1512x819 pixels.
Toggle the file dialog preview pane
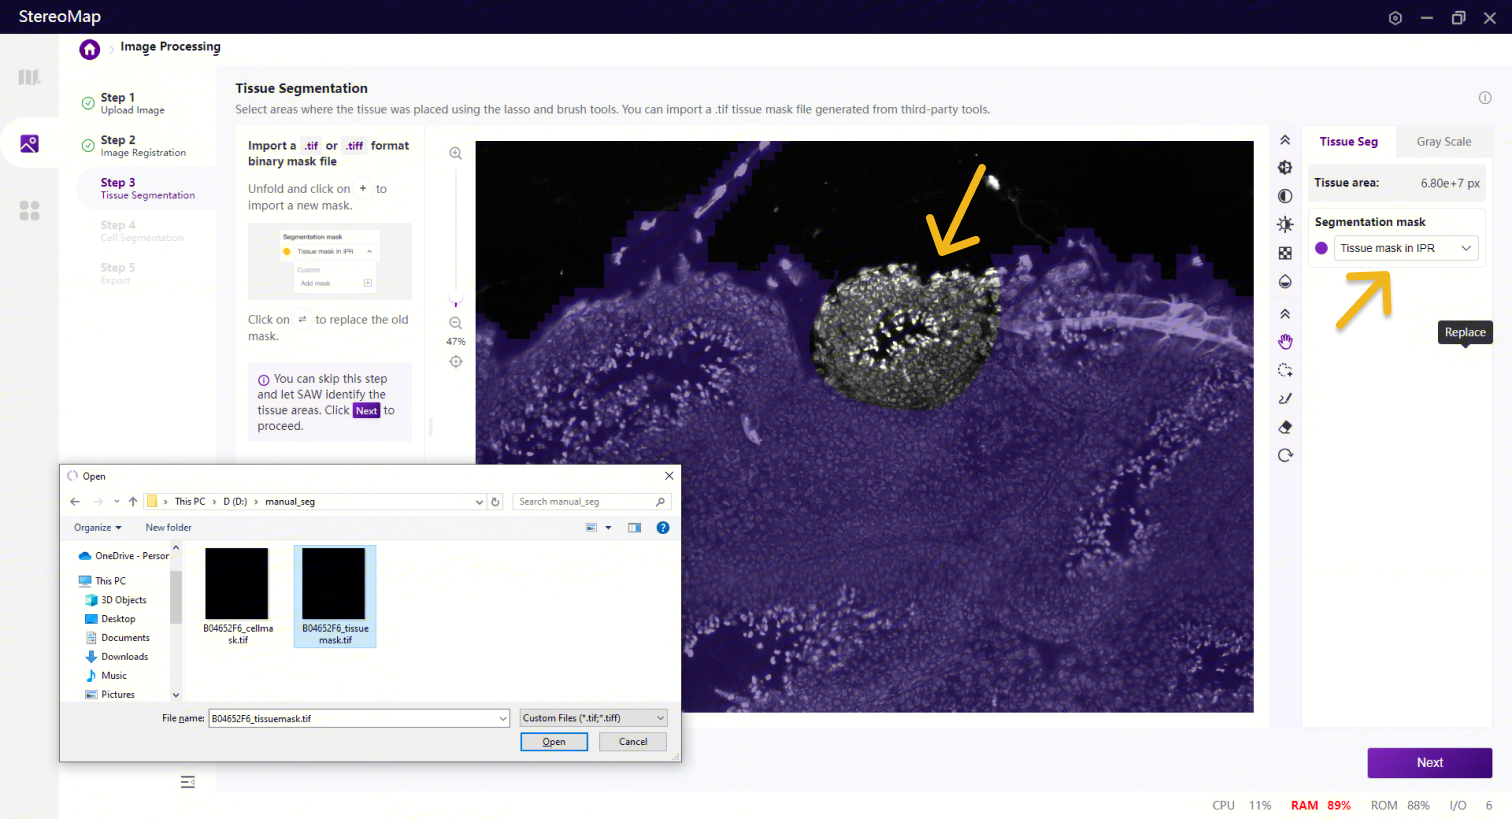pyautogui.click(x=634, y=527)
